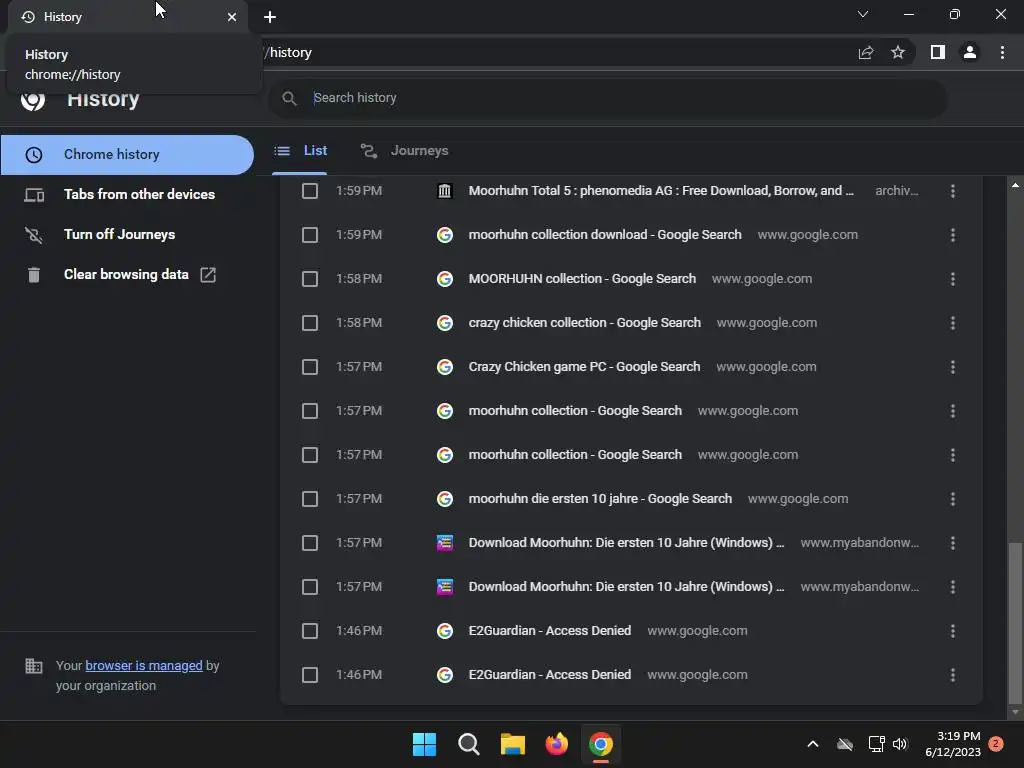The image size is (1024, 768).
Task: Click the network display icon in tray
Action: click(876, 744)
